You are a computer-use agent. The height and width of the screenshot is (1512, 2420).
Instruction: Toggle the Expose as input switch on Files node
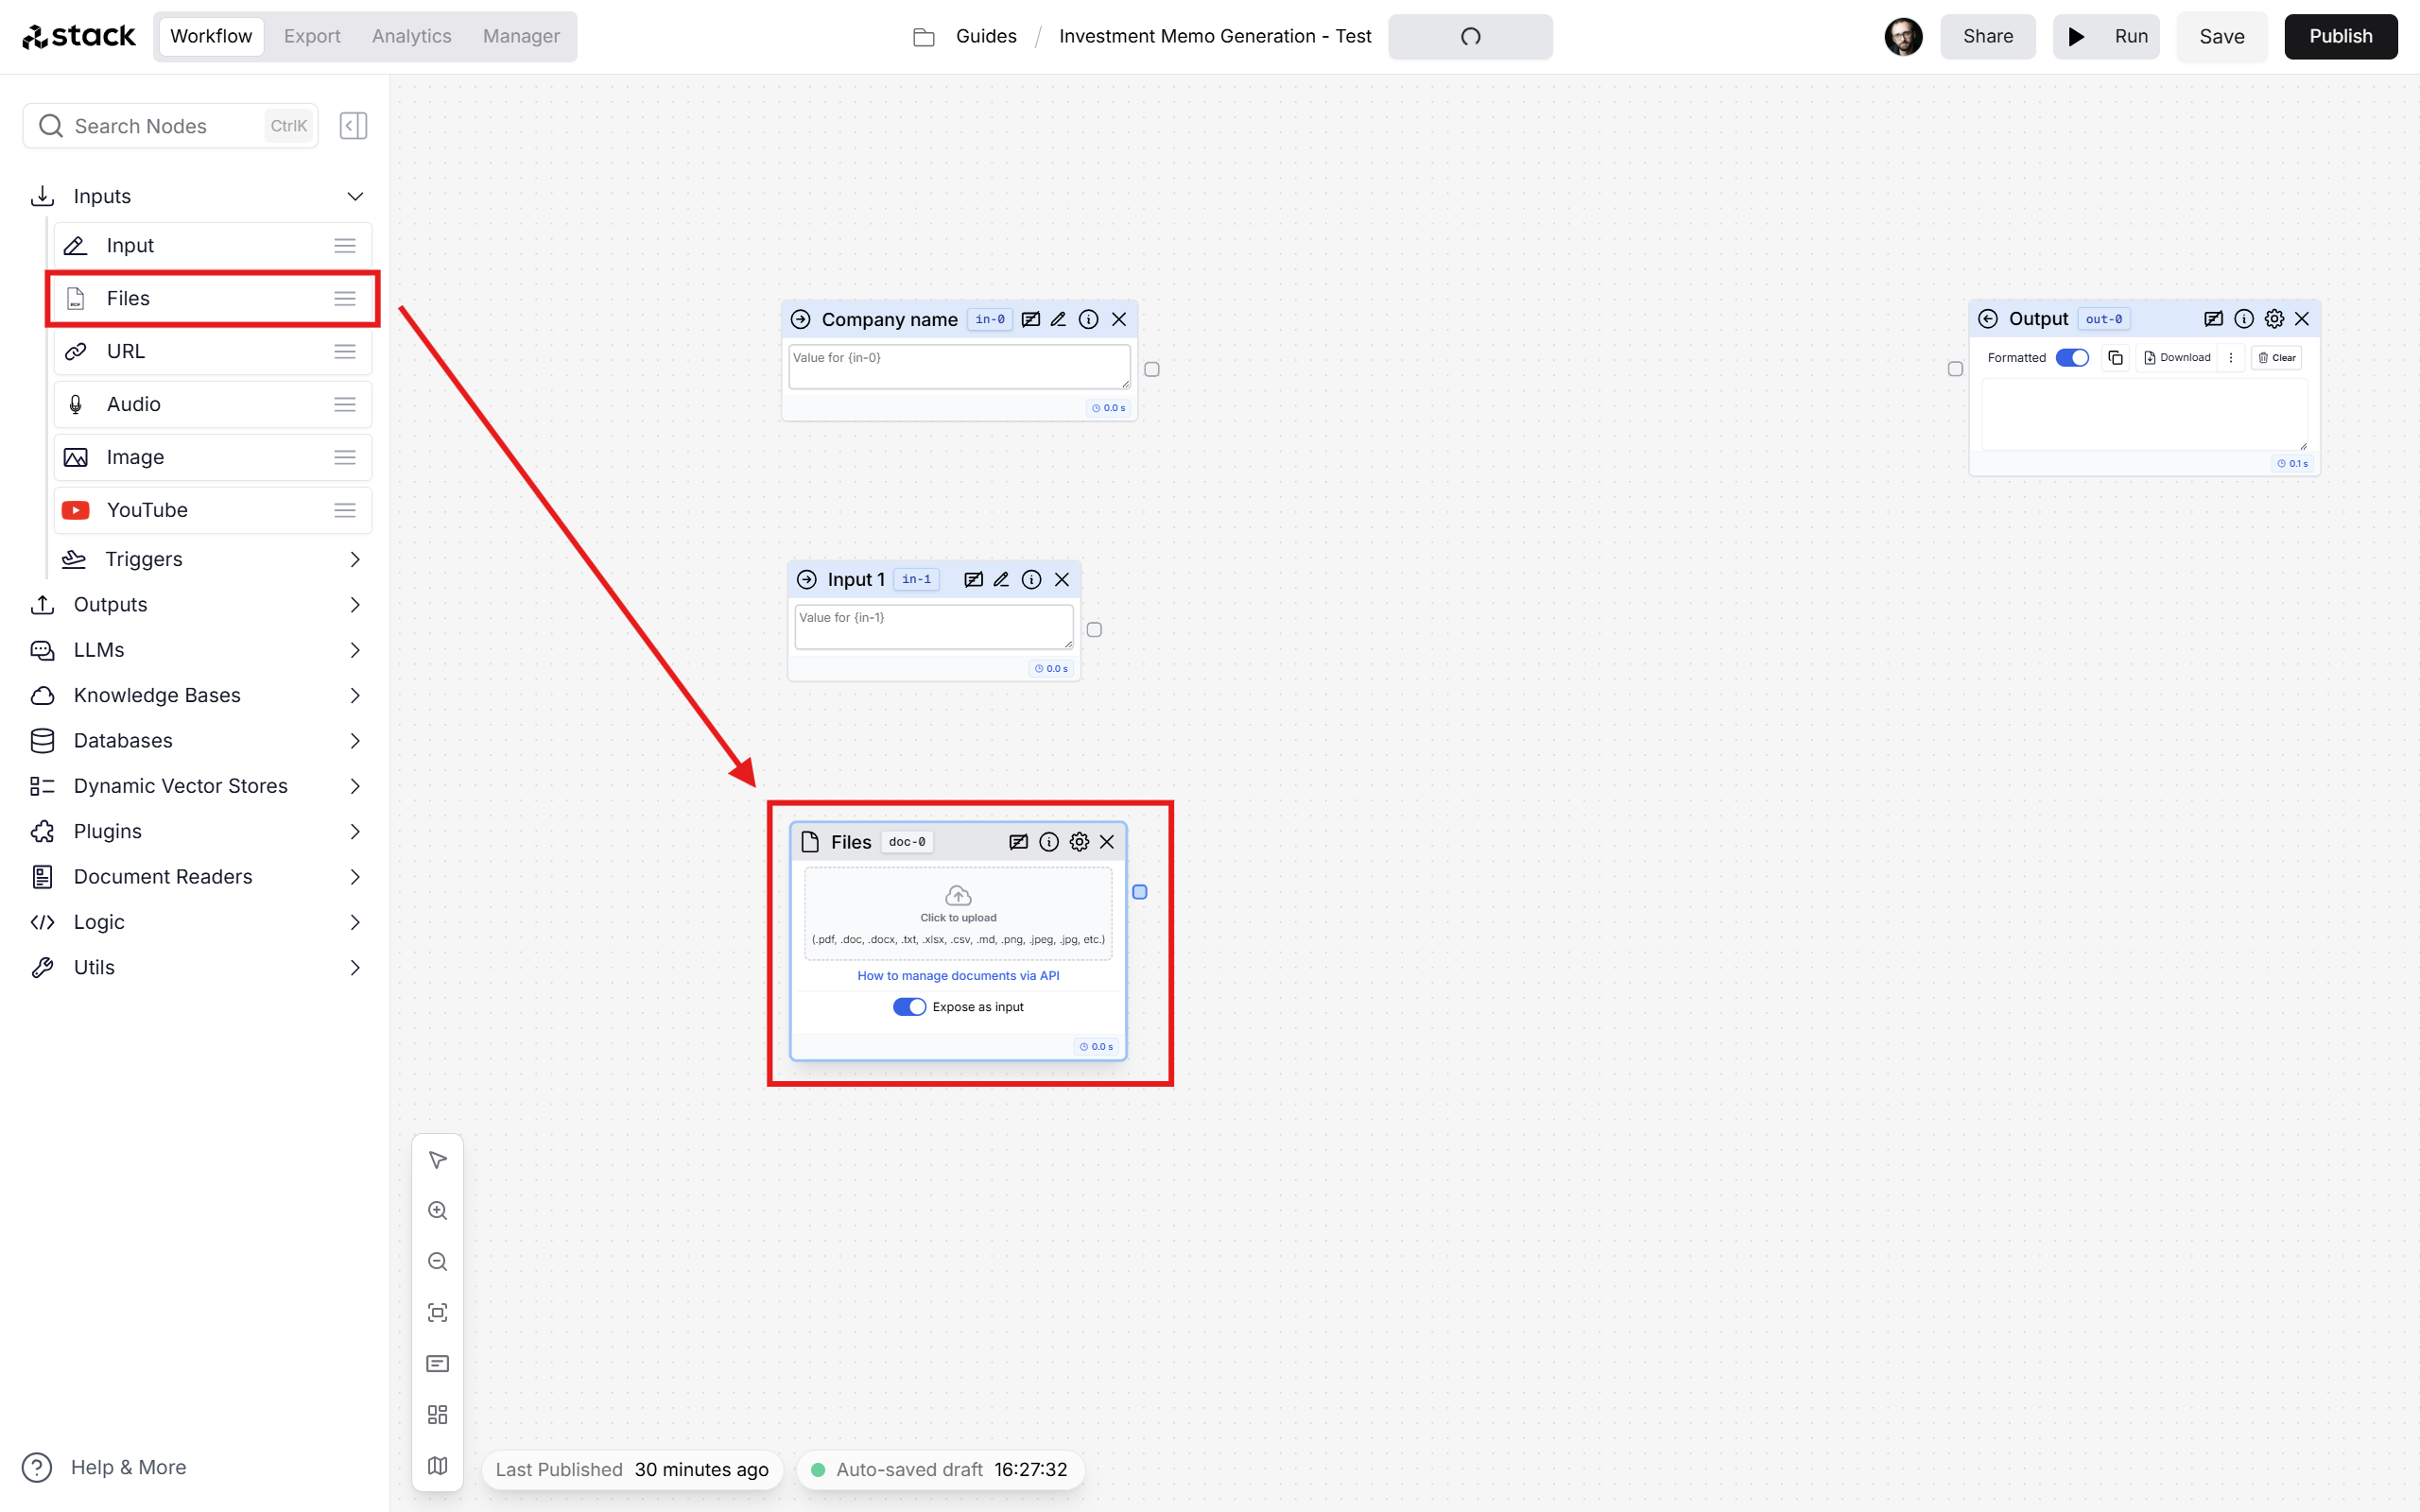(906, 1006)
